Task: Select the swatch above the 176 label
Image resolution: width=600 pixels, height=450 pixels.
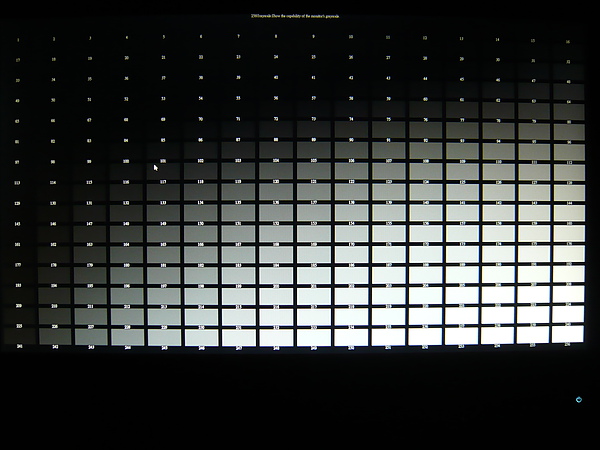Action: tap(569, 233)
